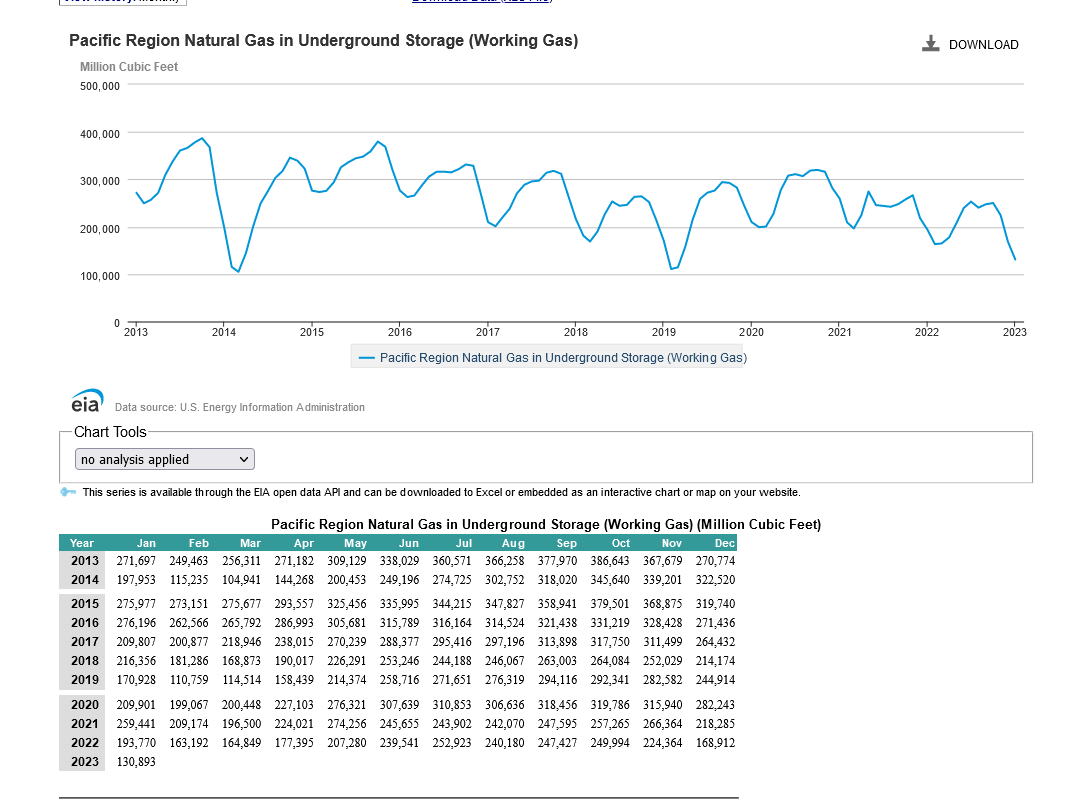Select the value 271,697 for January 2013

(x=136, y=561)
